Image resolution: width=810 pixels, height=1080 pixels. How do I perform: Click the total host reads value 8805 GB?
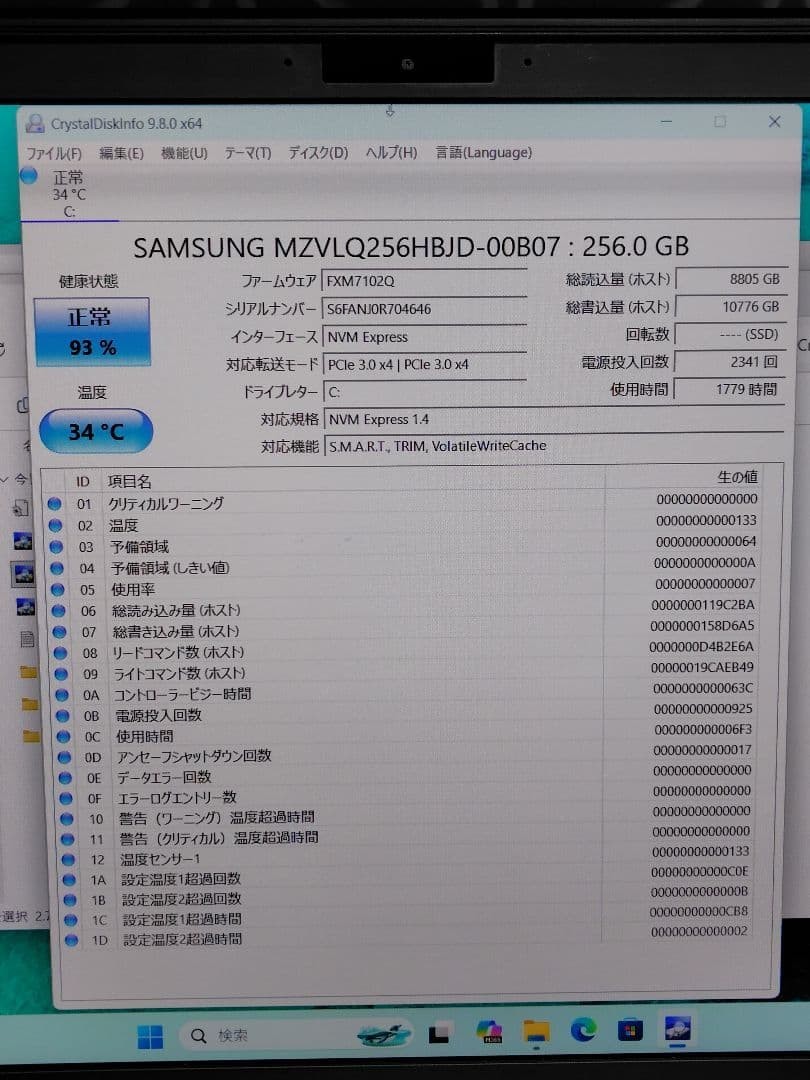click(x=731, y=279)
